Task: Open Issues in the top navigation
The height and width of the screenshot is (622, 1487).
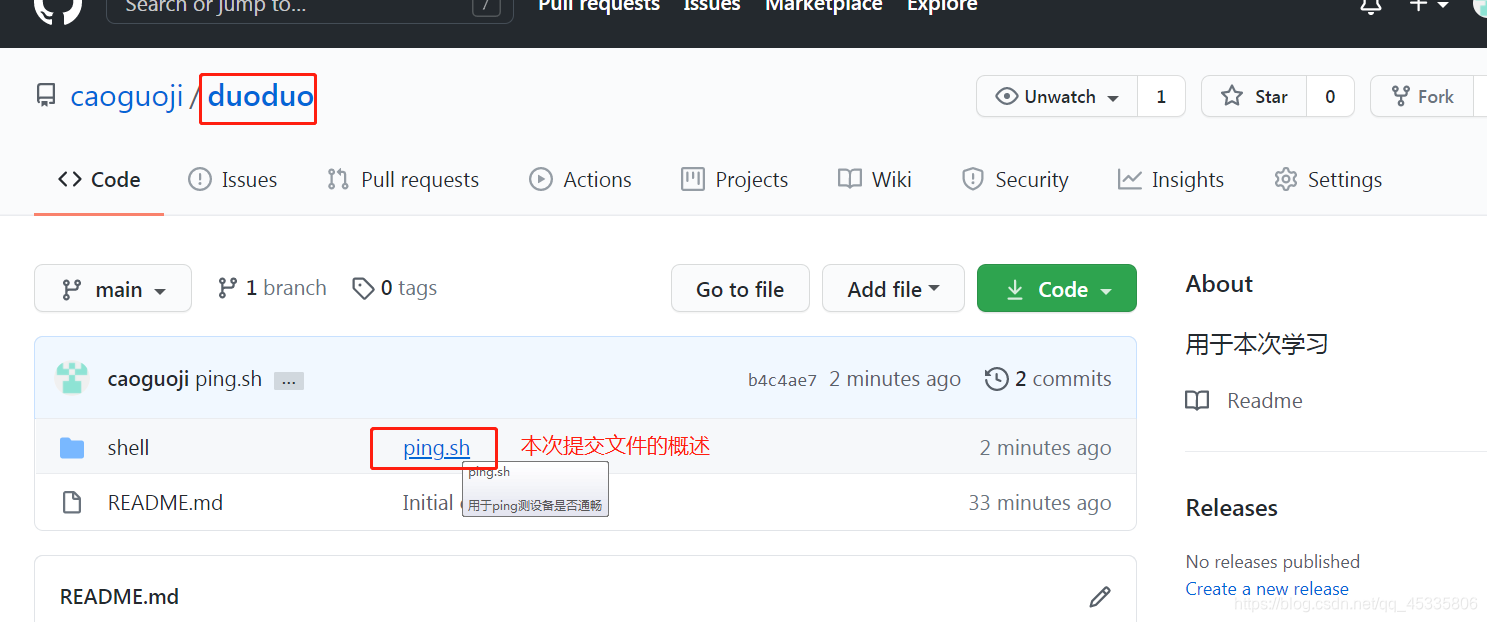Action: click(712, 6)
